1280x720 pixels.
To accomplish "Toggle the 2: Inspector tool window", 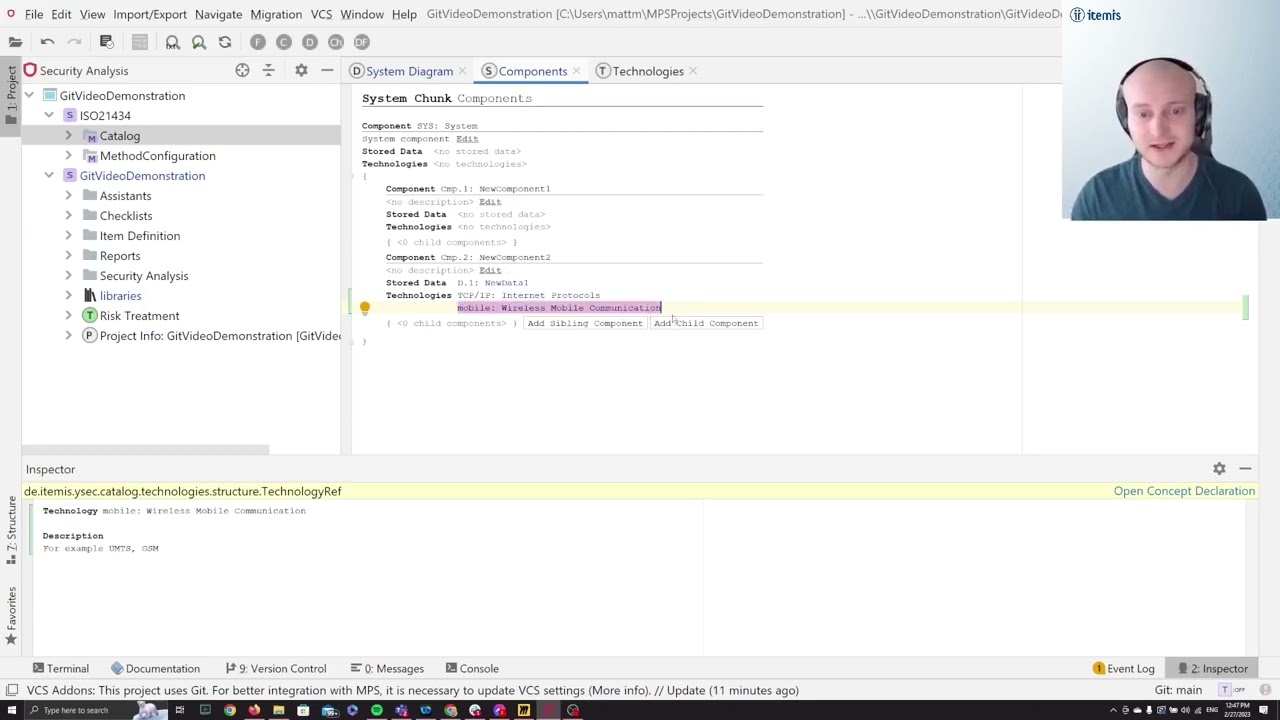I will [x=1212, y=668].
